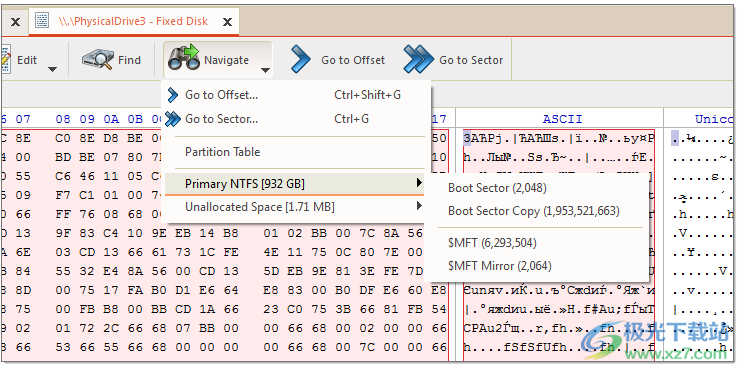
Task: Click hex byte BD in second row
Action: pyautogui.click(x=63, y=157)
